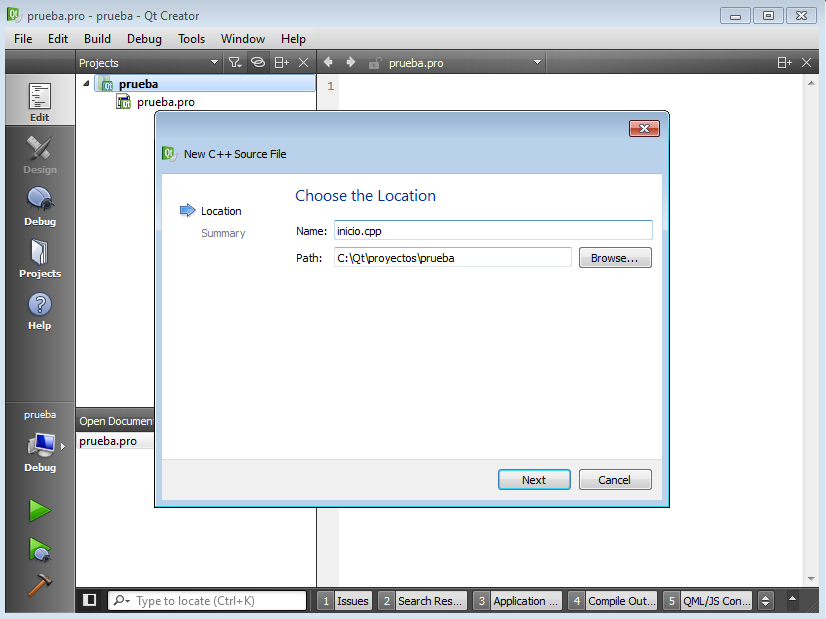
Task: Go forward in editor navigation history
Action: tap(351, 62)
